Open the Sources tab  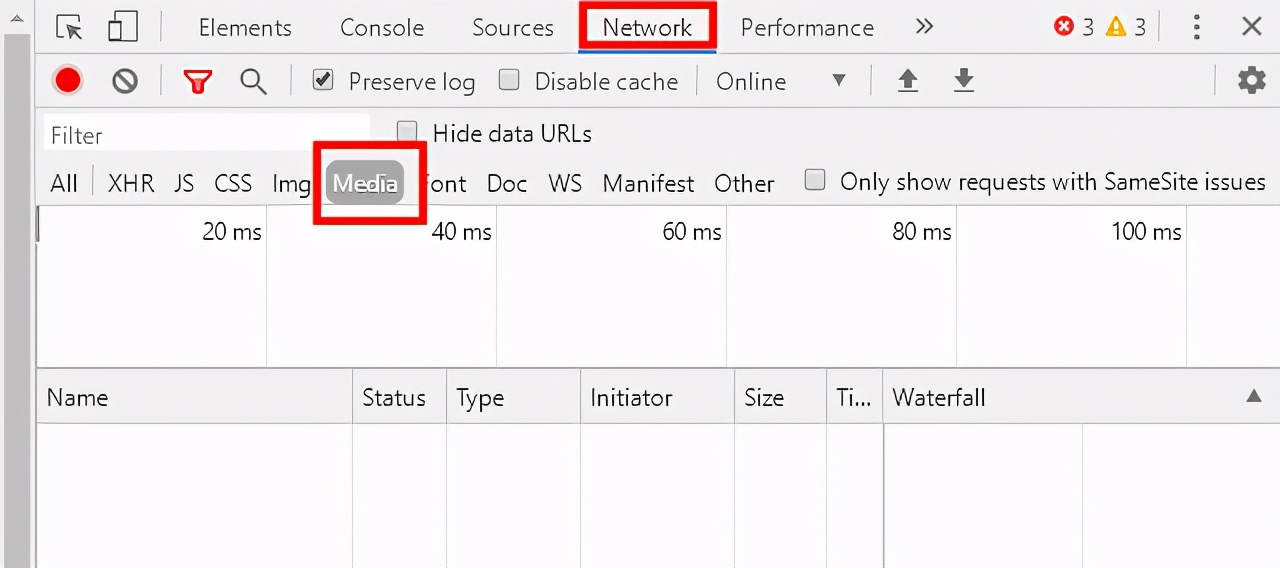(x=513, y=27)
